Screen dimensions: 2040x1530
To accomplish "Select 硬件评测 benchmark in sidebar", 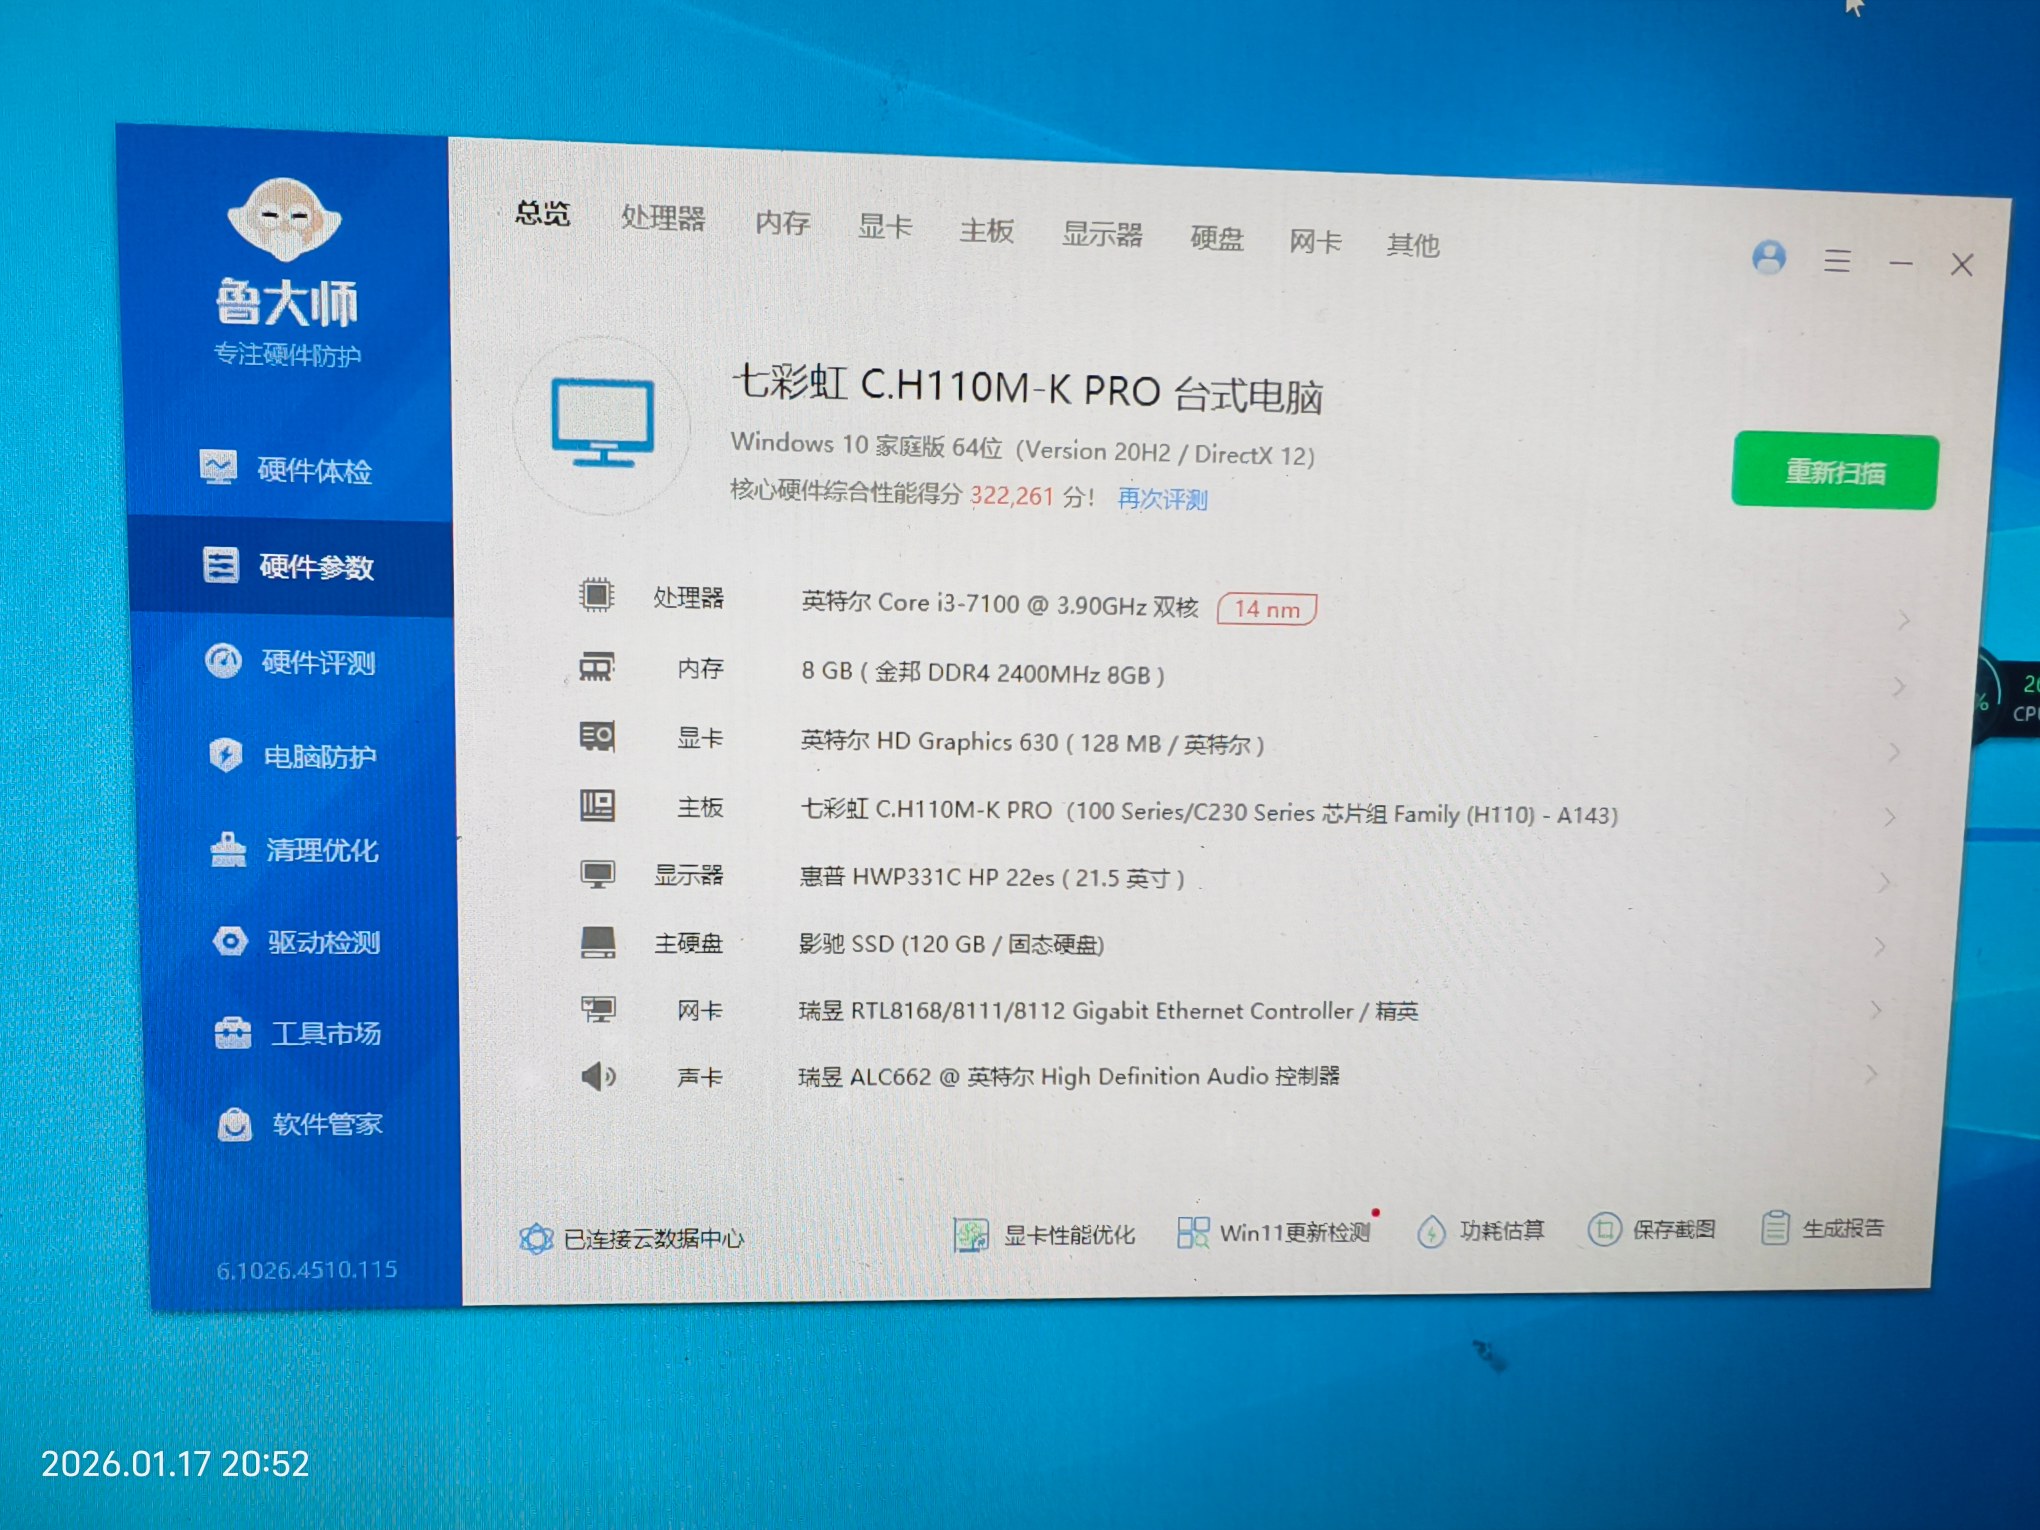I will coord(316,661).
